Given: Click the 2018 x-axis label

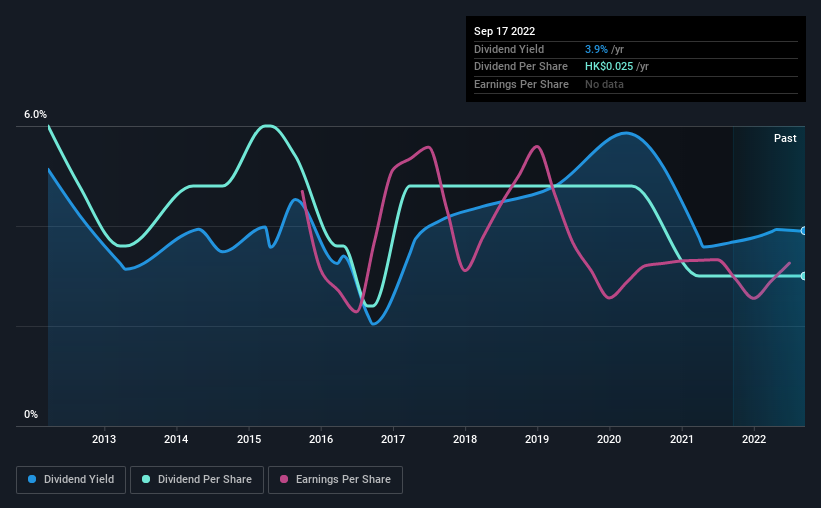Looking at the screenshot, I should [465, 439].
